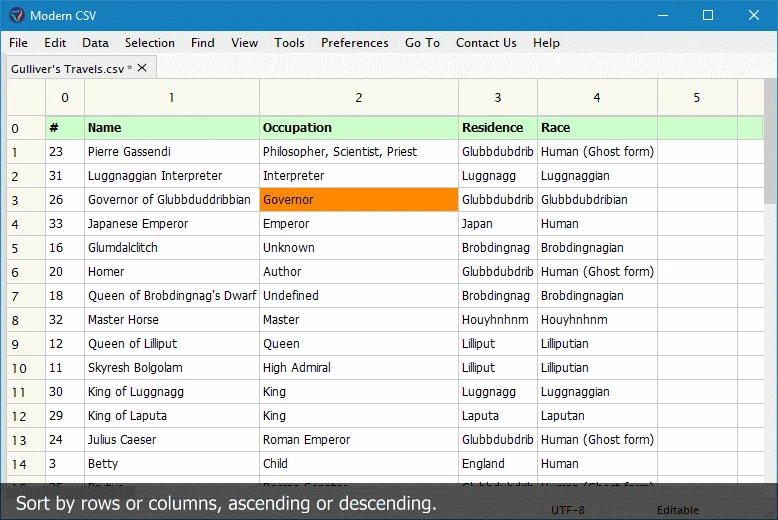This screenshot has height=520, width=778.
Task: Open the Find menu
Action: click(x=203, y=43)
